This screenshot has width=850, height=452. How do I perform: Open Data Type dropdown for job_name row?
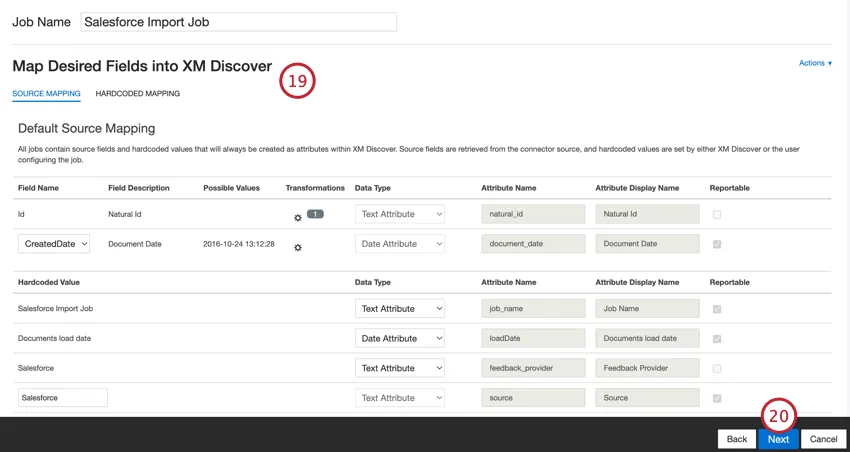point(400,309)
